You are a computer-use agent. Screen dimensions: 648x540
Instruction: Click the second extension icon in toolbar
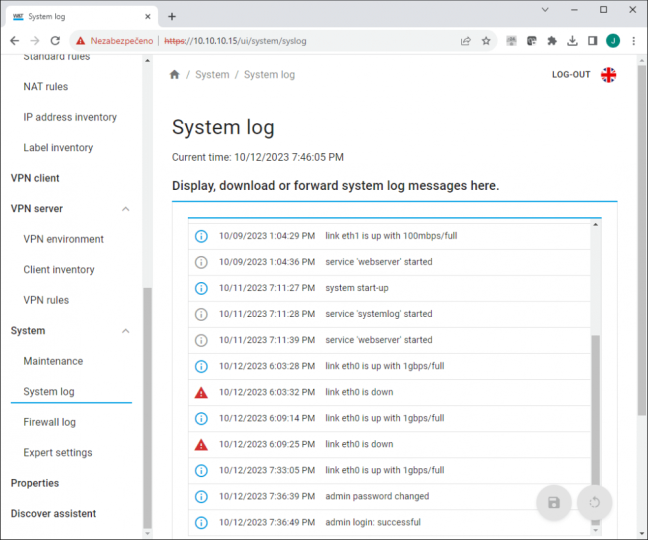pos(531,40)
